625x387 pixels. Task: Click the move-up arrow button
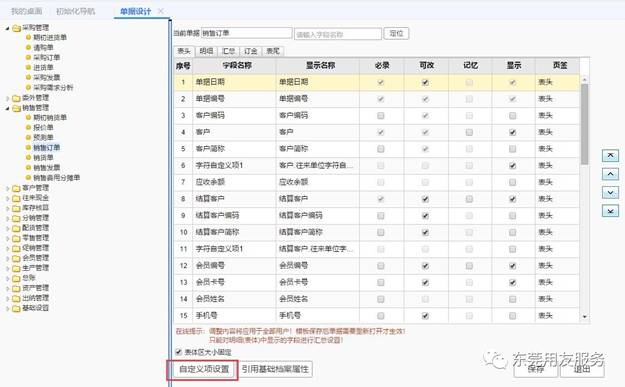click(x=610, y=174)
